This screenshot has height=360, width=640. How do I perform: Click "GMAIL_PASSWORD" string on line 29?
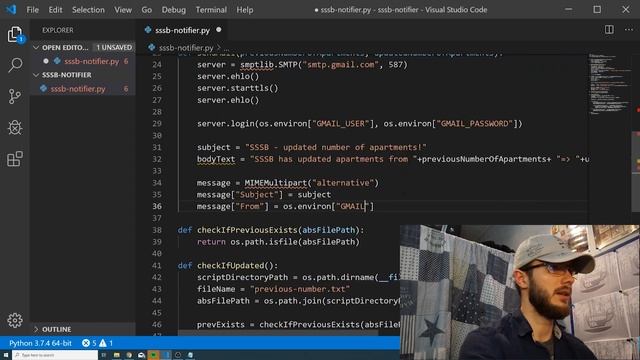(x=475, y=123)
